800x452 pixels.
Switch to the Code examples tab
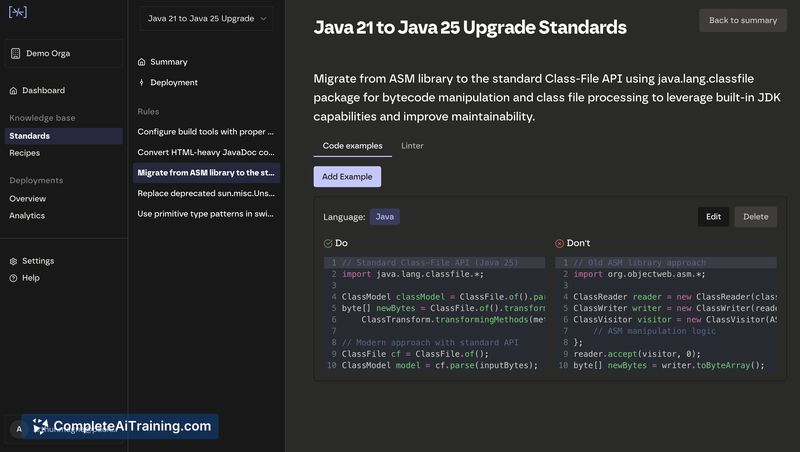(353, 146)
